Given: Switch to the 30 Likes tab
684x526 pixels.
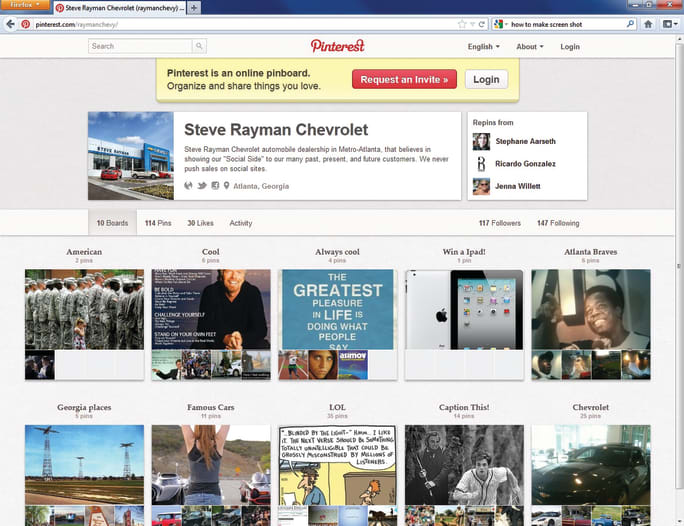Looking at the screenshot, I should coord(200,223).
